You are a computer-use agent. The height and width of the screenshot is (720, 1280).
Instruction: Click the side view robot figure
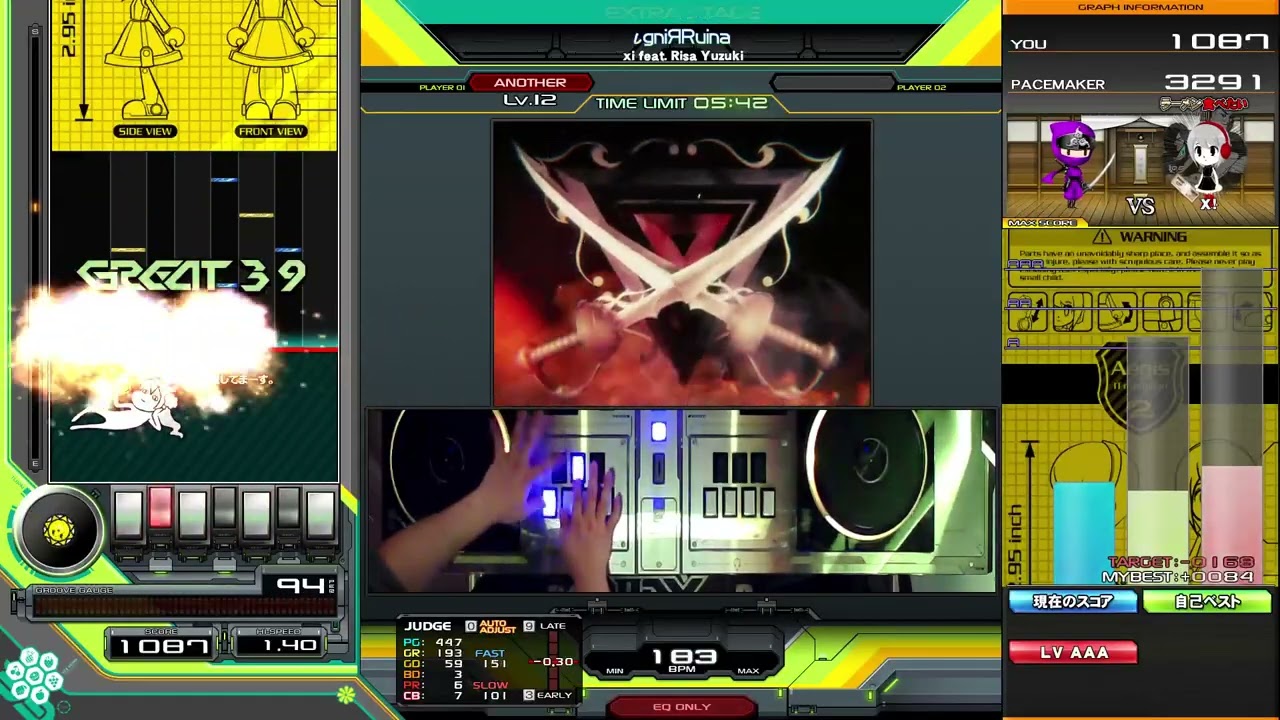point(146,60)
